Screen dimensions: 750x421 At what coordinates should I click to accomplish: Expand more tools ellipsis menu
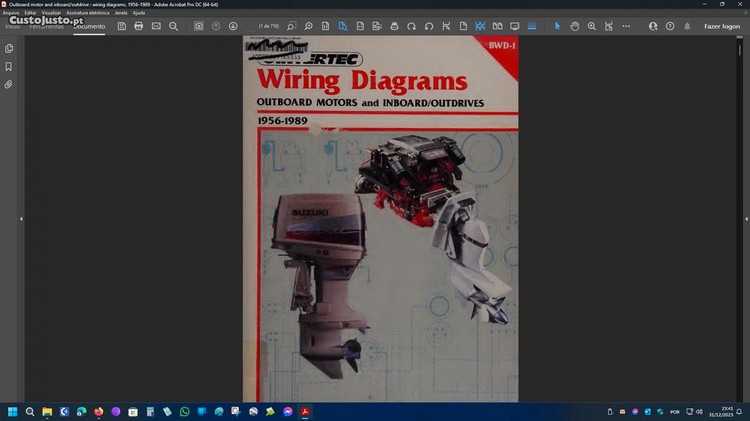tap(626, 26)
